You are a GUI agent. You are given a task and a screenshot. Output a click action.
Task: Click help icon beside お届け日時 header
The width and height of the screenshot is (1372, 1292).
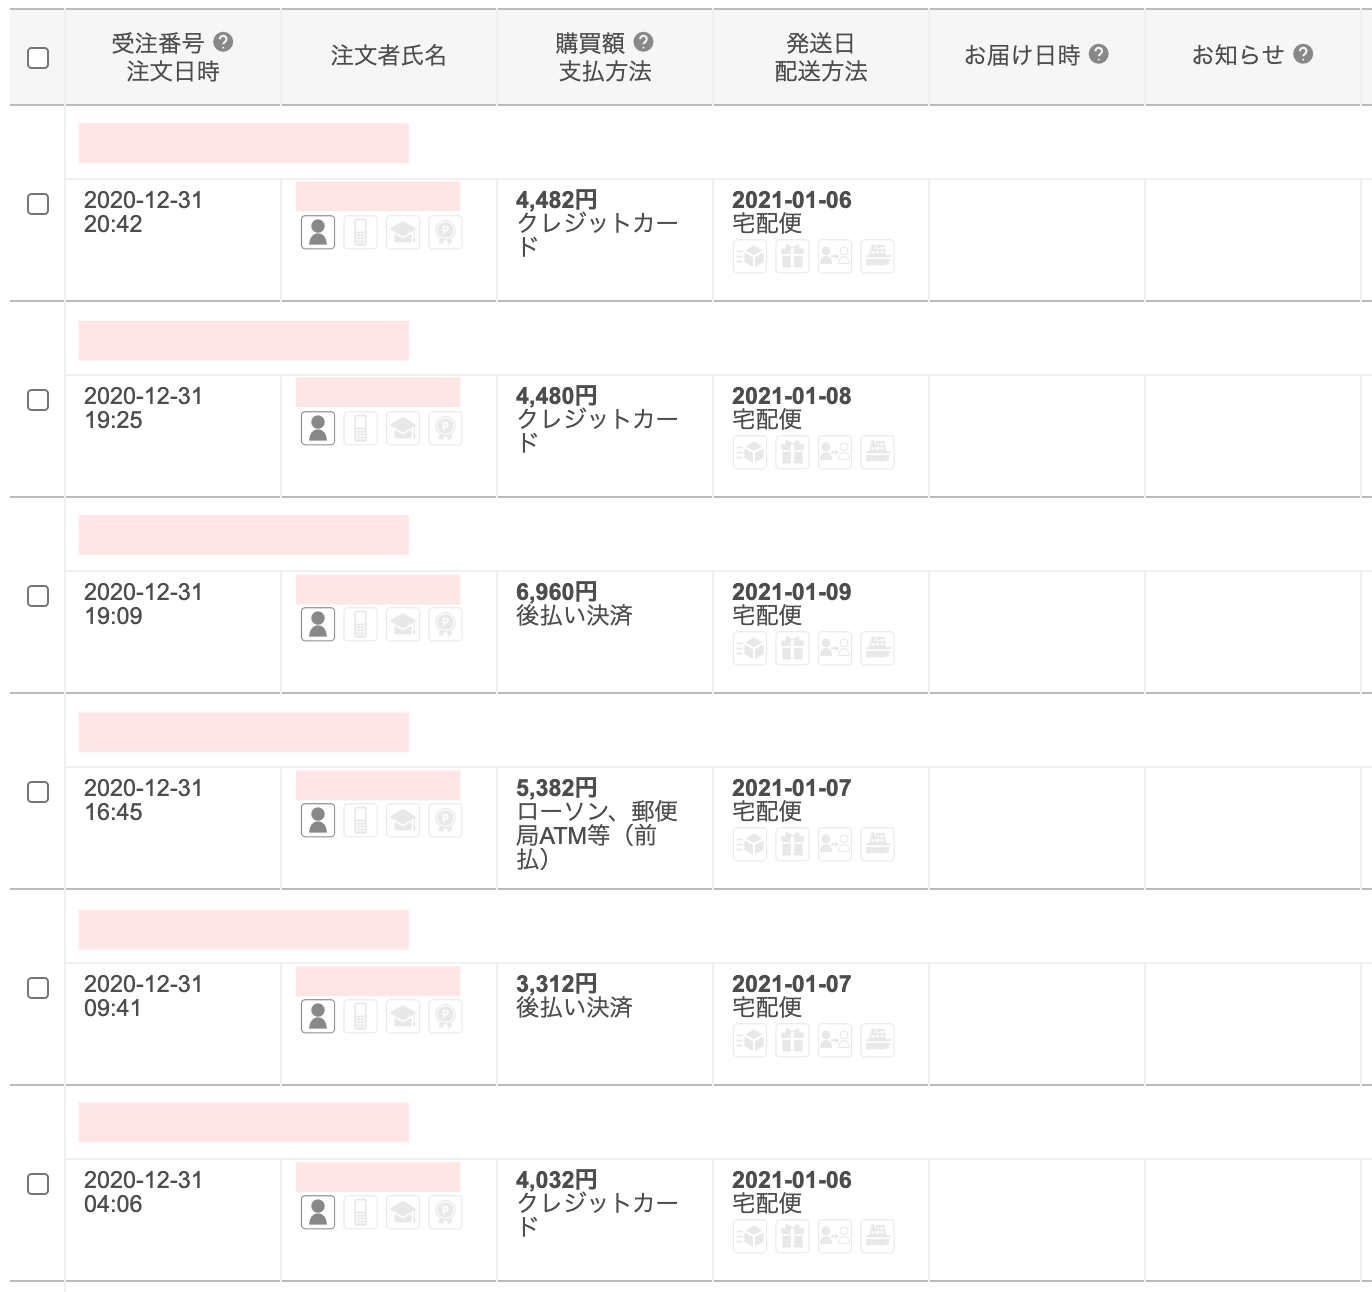pyautogui.click(x=1099, y=54)
